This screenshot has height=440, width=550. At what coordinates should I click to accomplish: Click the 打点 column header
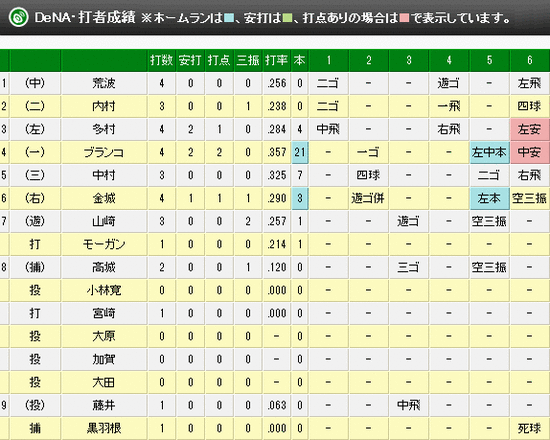pyautogui.click(x=219, y=60)
